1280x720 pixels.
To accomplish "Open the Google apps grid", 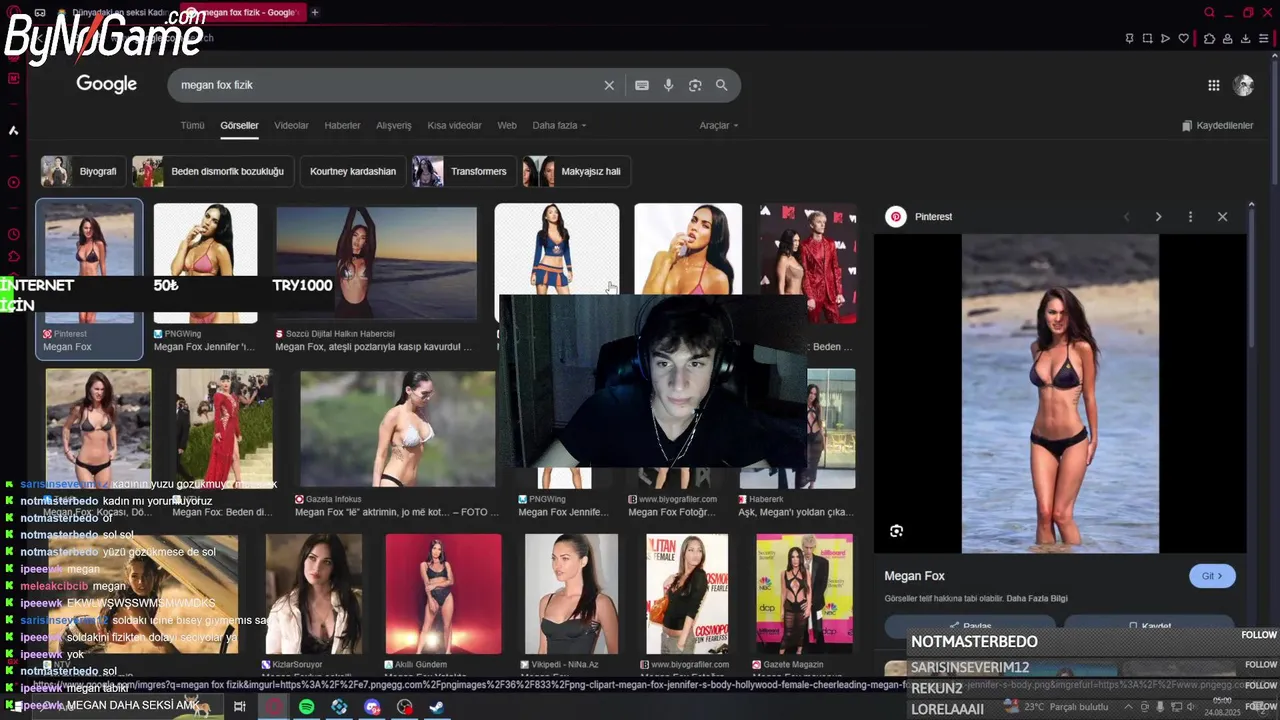I will [1214, 85].
